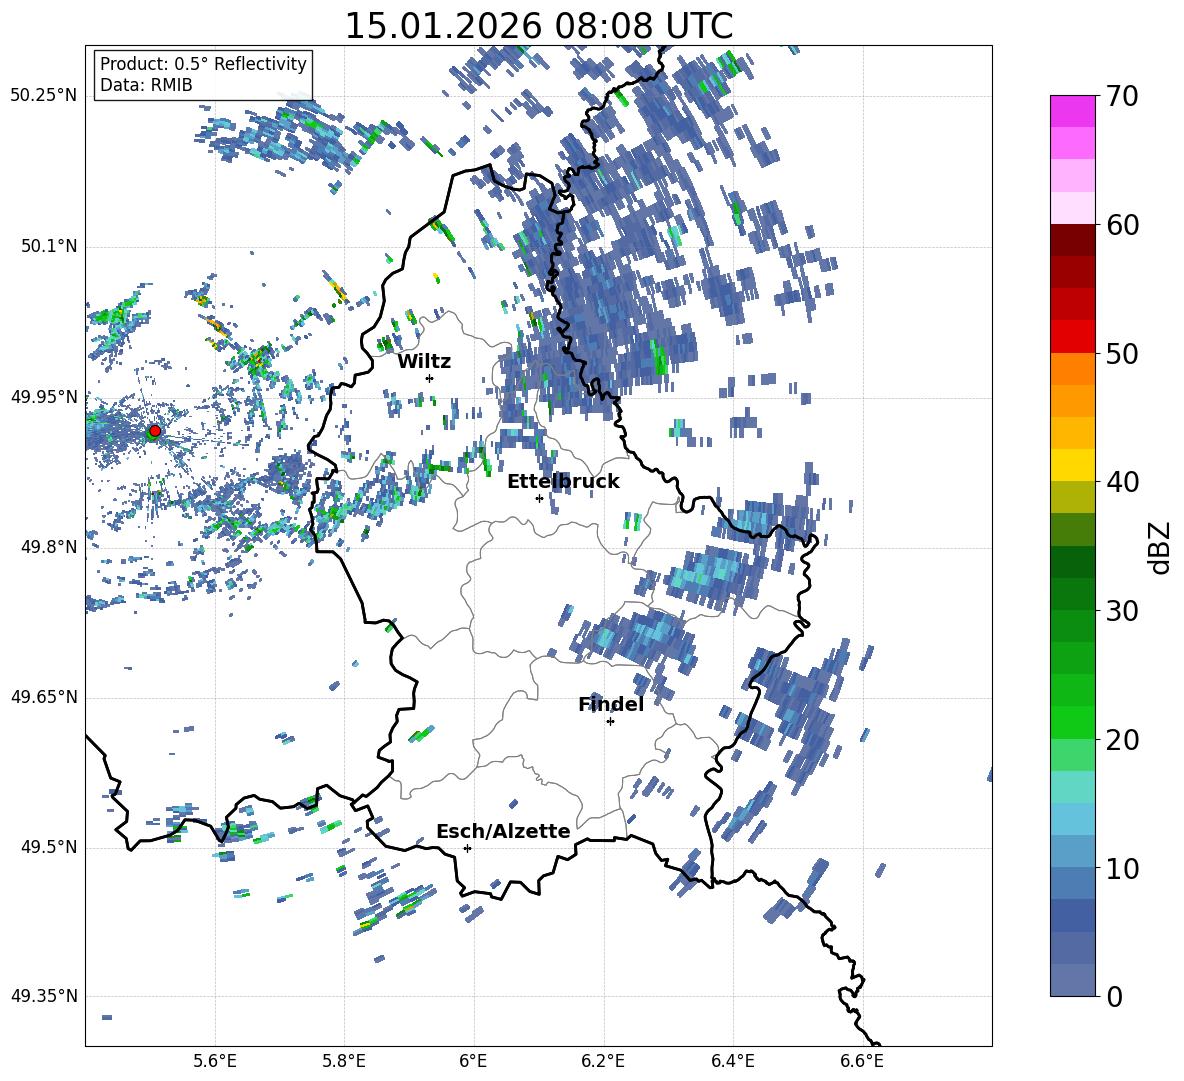Click the 6.6°E longitude label

(862, 1061)
